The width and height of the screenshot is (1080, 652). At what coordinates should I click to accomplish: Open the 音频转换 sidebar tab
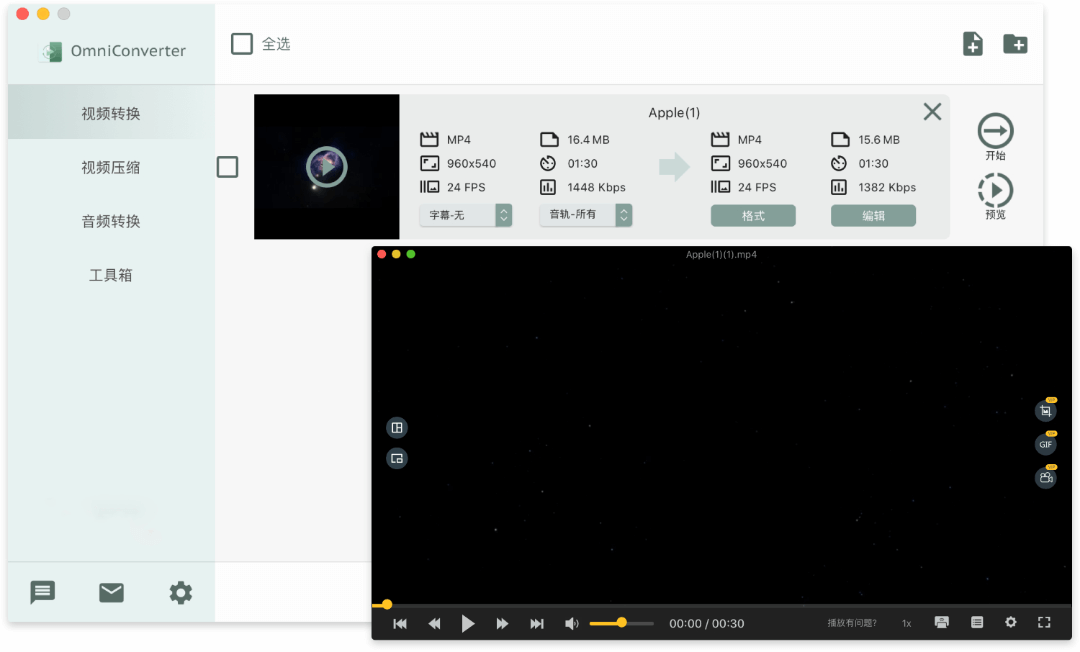[x=111, y=221]
